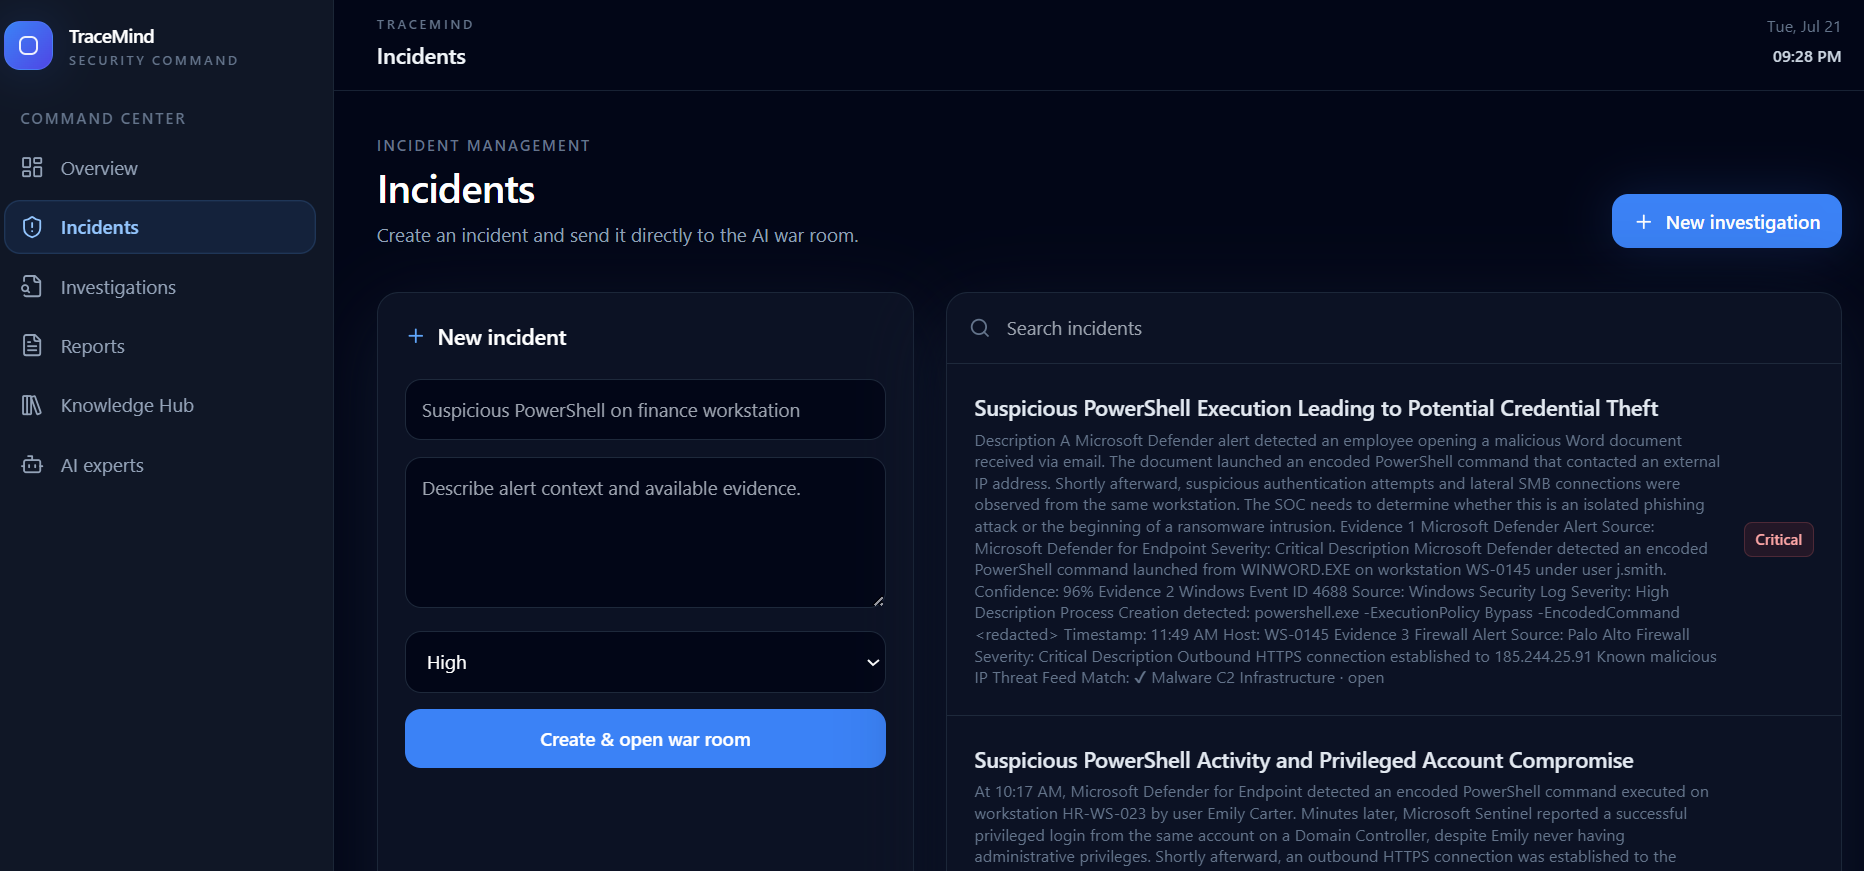The height and width of the screenshot is (871, 1864).
Task: Click the TraceMind logo icon
Action: click(28, 46)
